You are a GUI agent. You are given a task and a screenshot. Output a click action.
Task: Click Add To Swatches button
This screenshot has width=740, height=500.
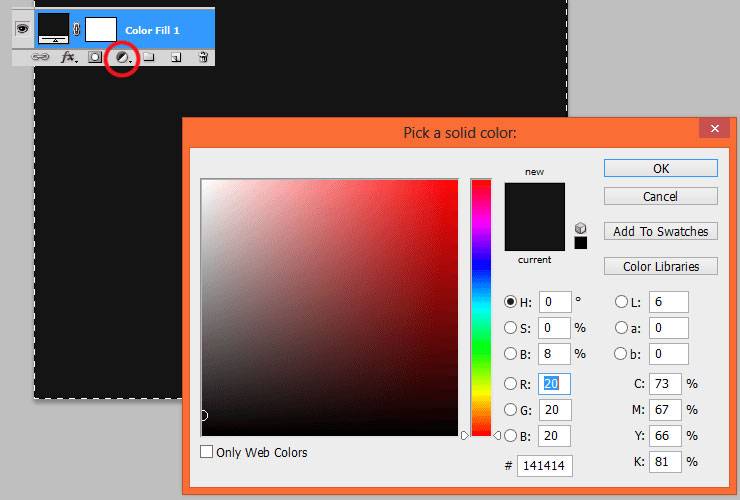click(661, 231)
